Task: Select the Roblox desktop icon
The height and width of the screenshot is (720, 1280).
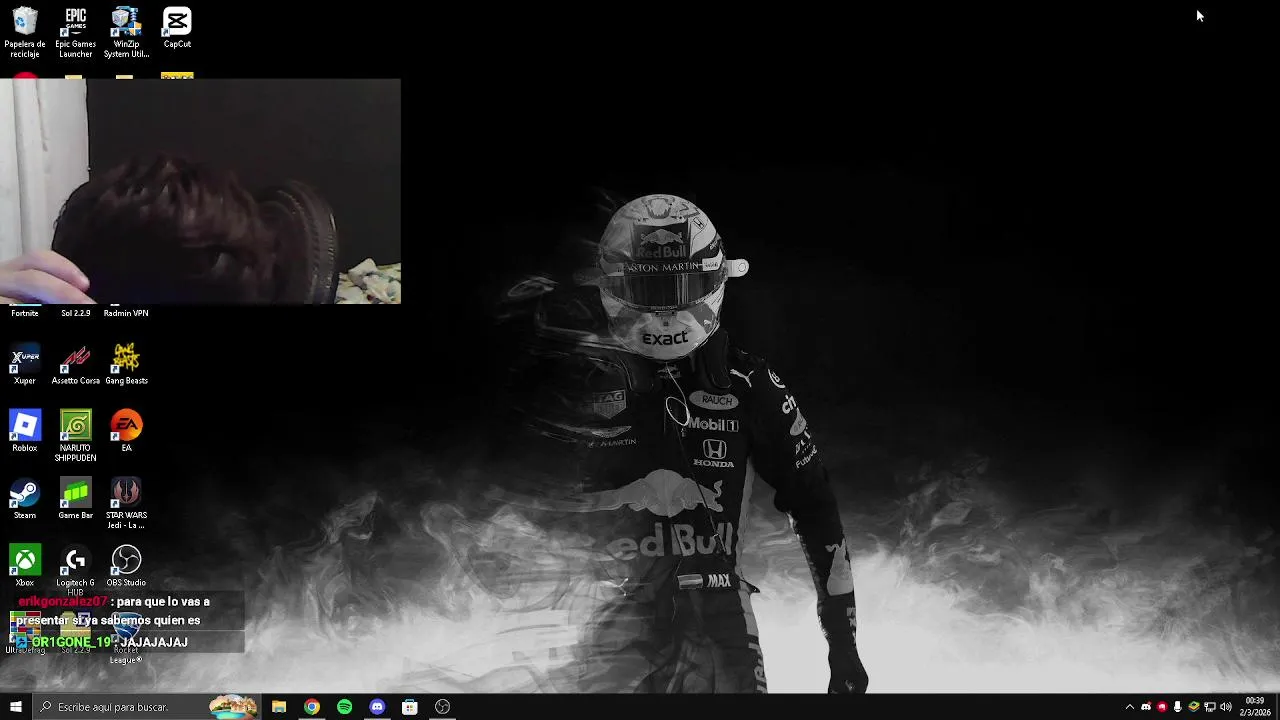Action: pyautogui.click(x=25, y=432)
